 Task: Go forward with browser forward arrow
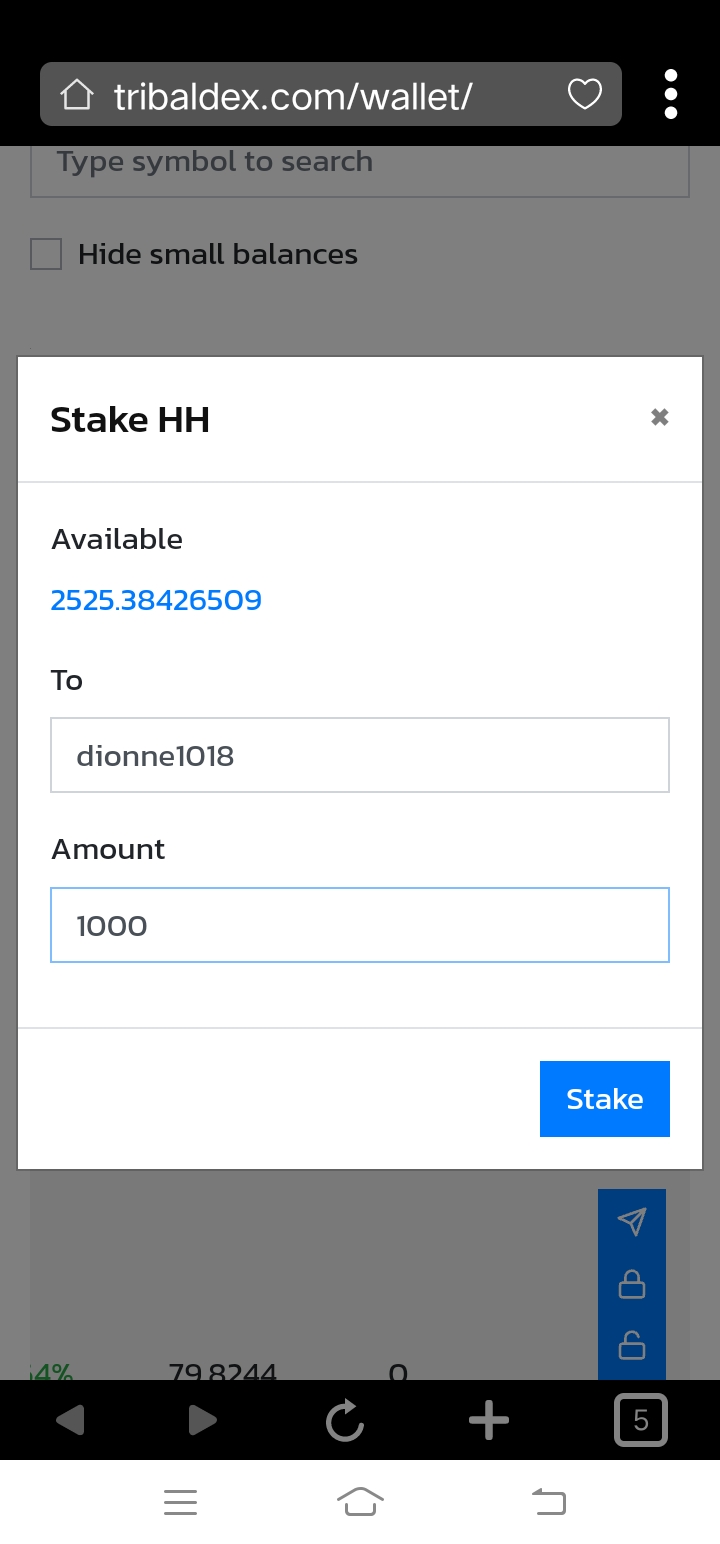coord(202,1420)
